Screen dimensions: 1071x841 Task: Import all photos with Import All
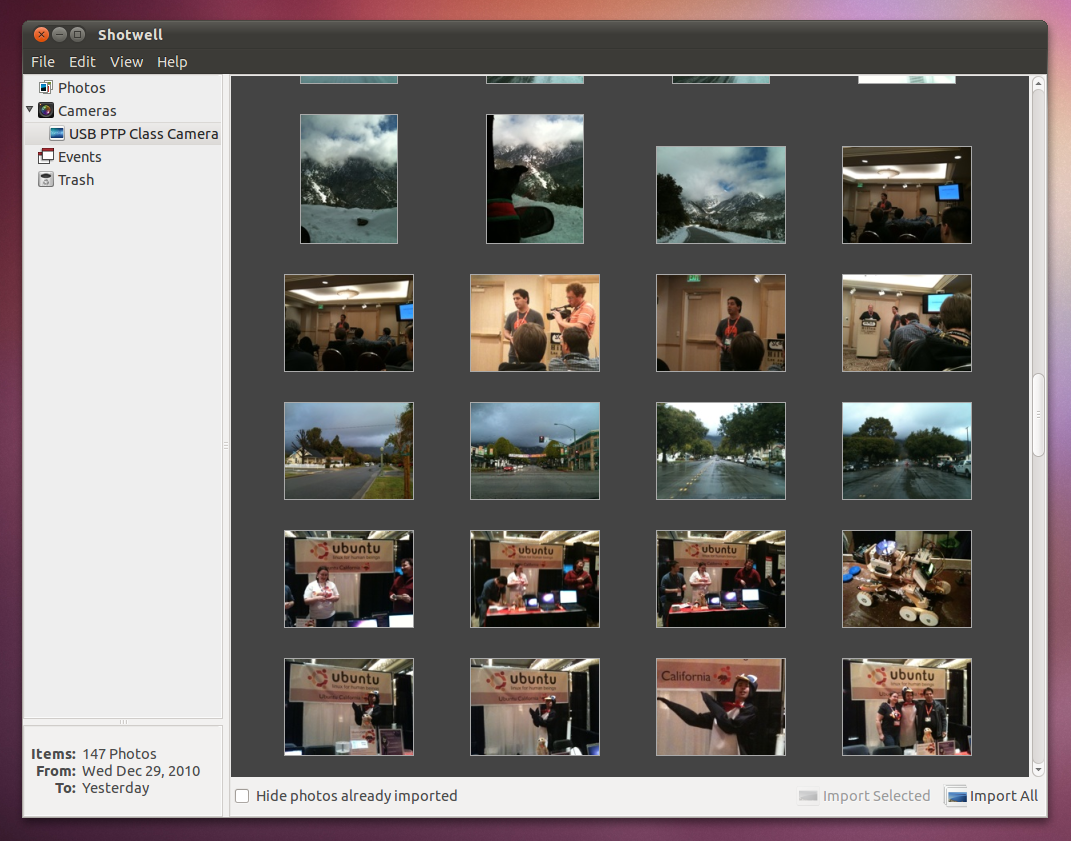[992, 796]
